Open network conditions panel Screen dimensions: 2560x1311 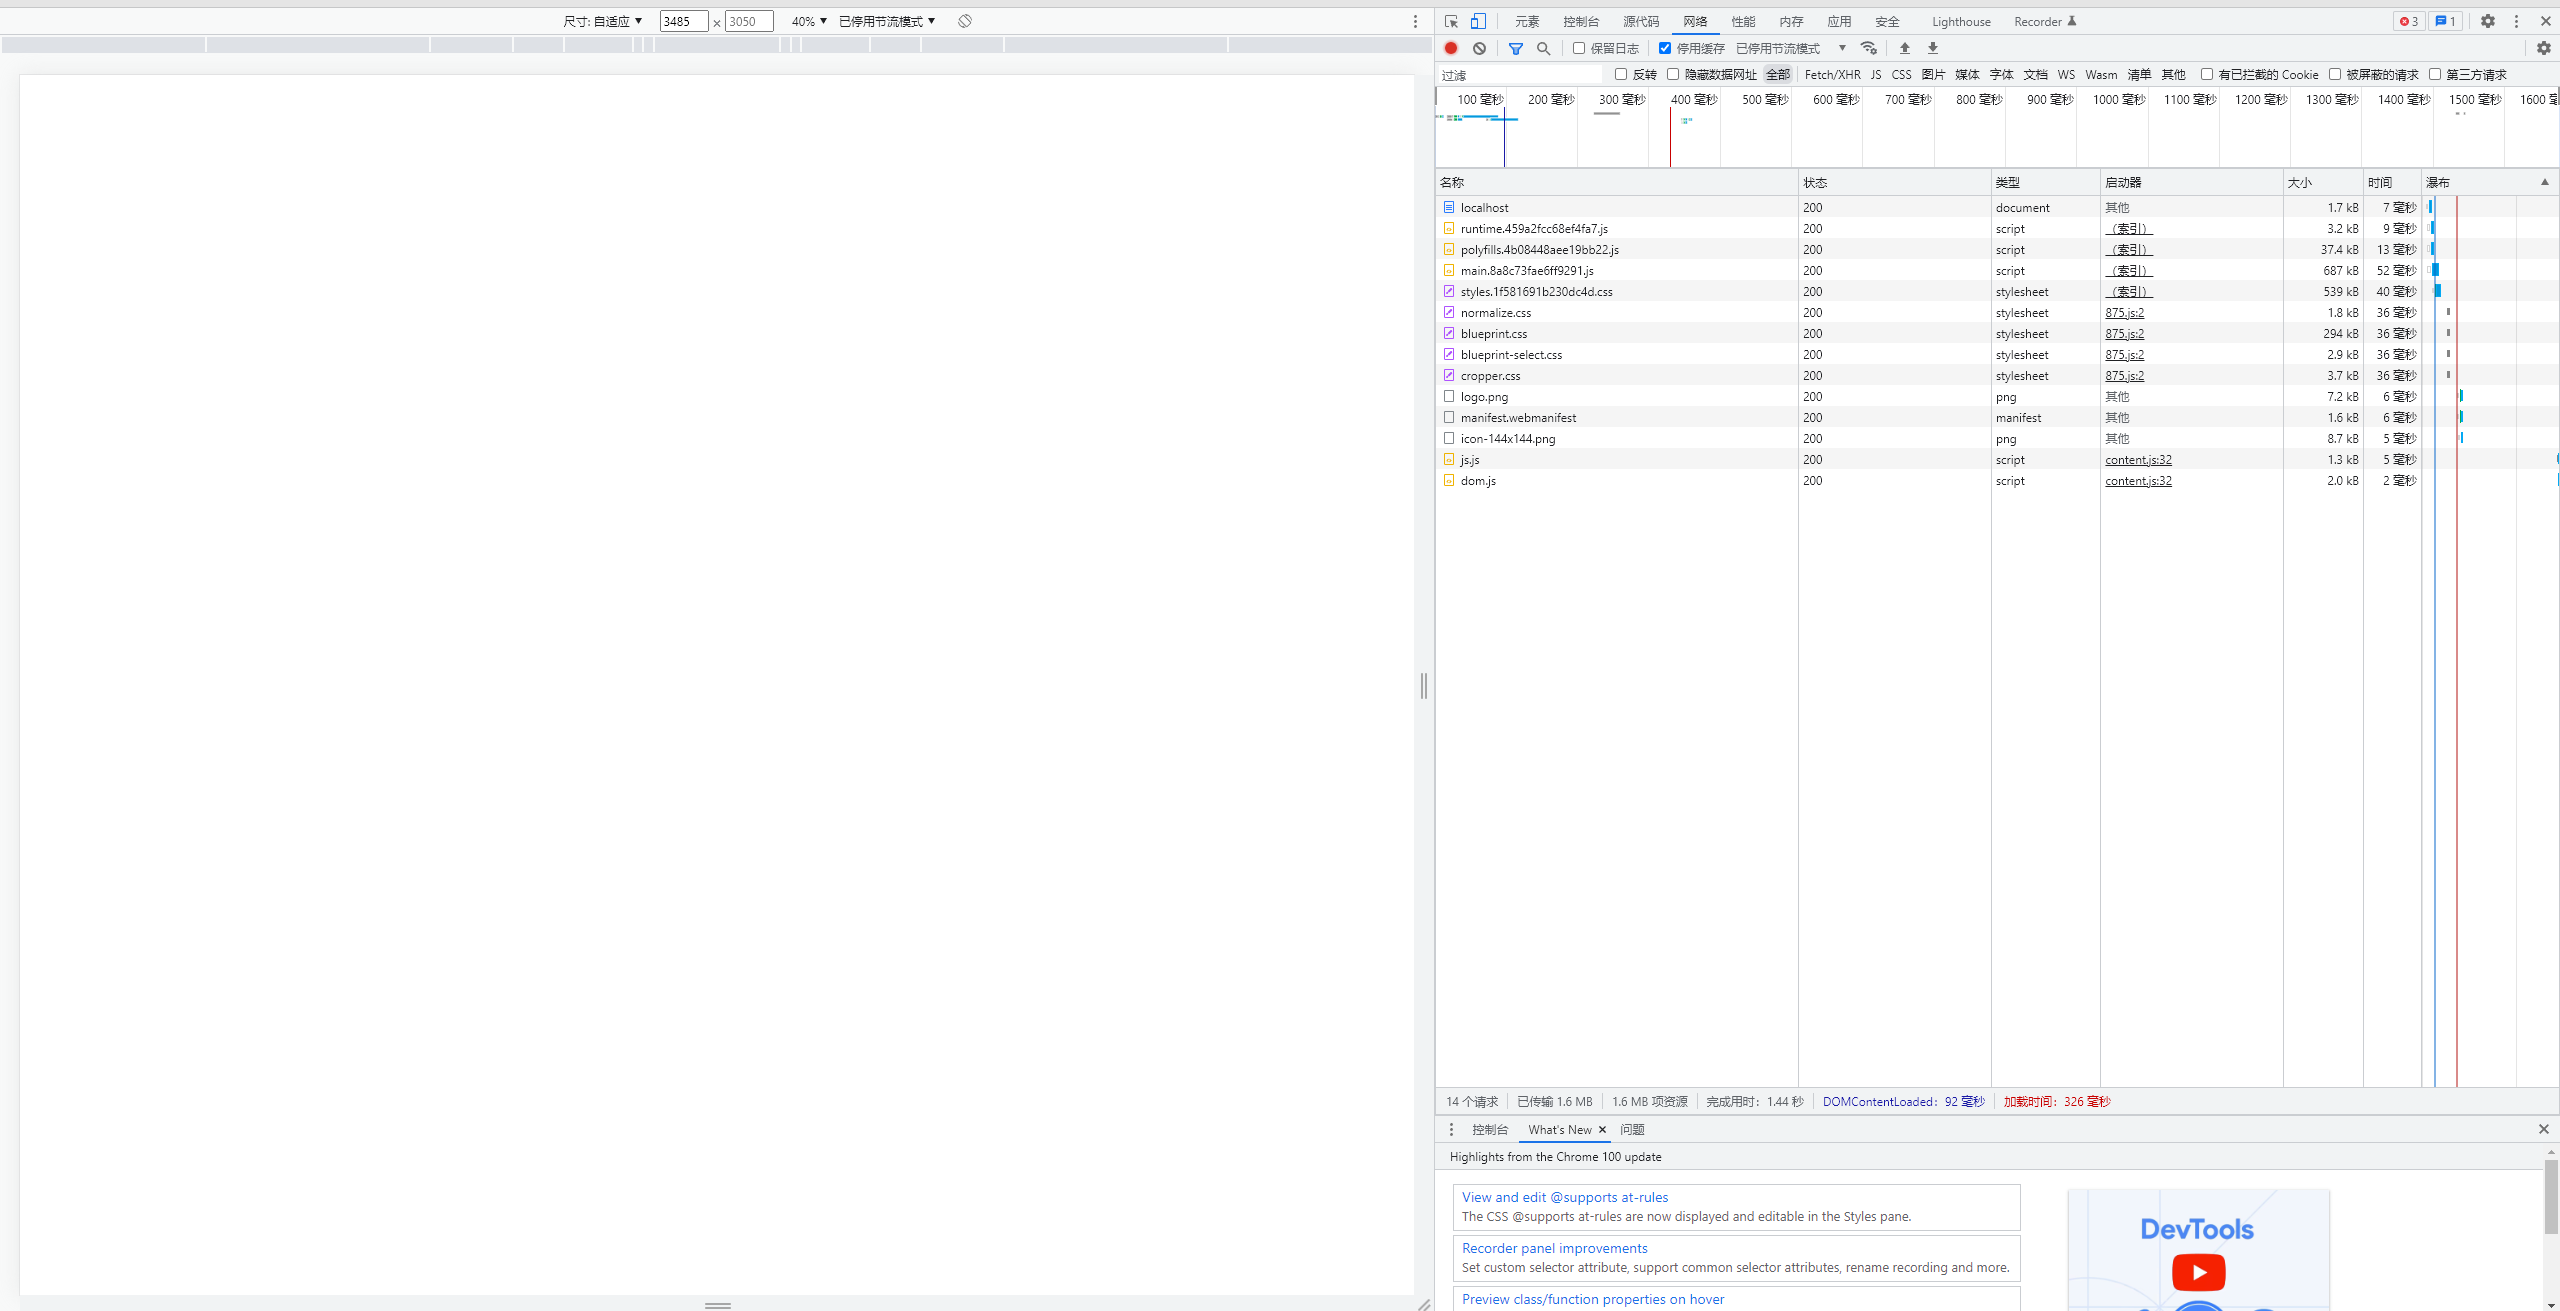pyautogui.click(x=1868, y=47)
